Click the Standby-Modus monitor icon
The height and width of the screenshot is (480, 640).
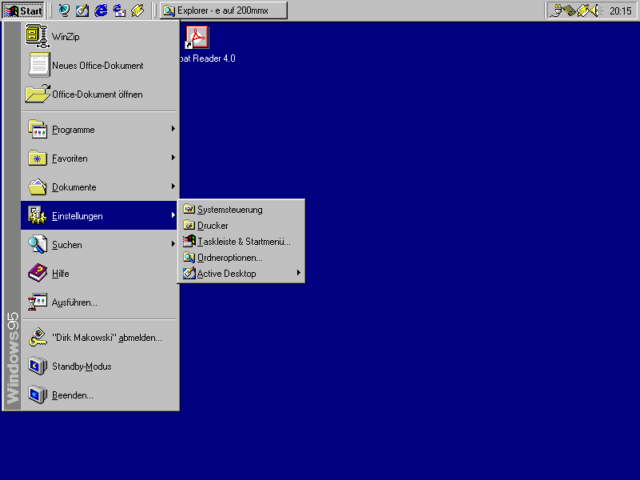click(38, 366)
